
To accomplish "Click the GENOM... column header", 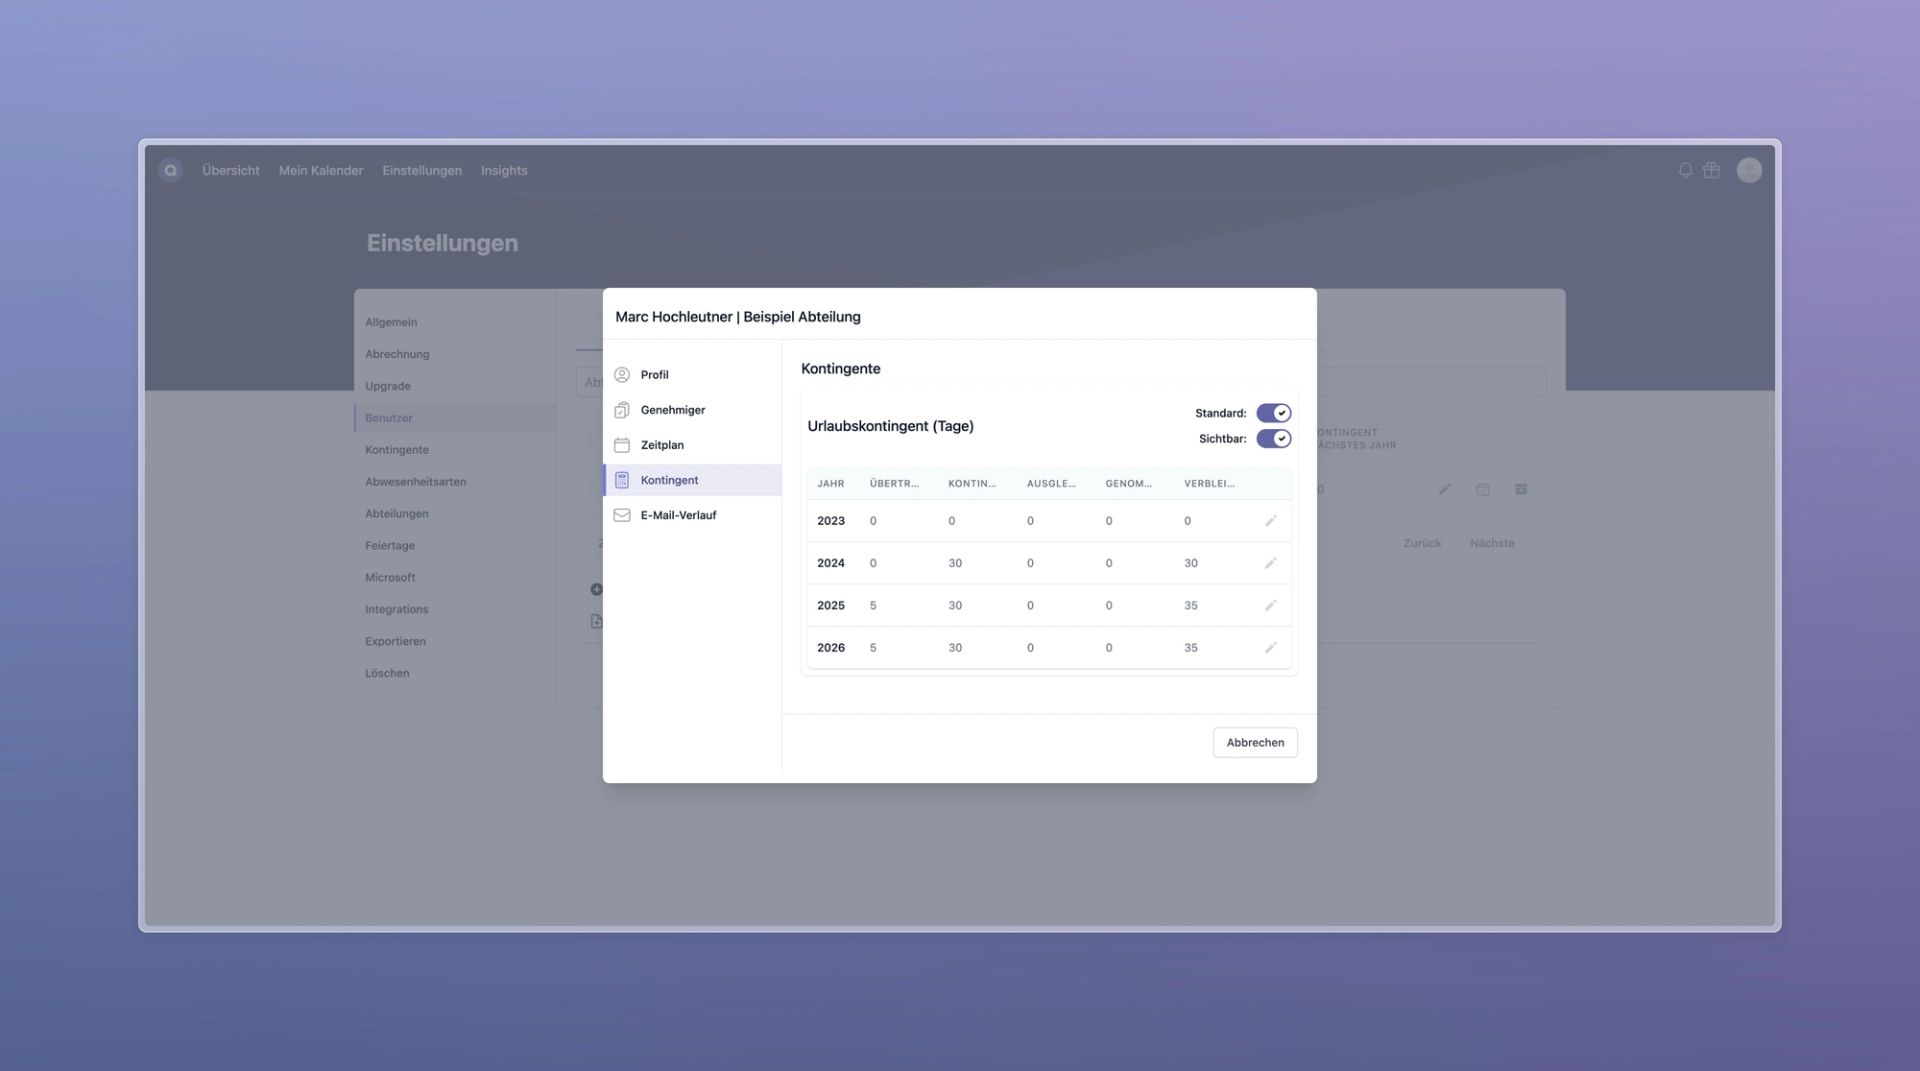I will pyautogui.click(x=1129, y=484).
